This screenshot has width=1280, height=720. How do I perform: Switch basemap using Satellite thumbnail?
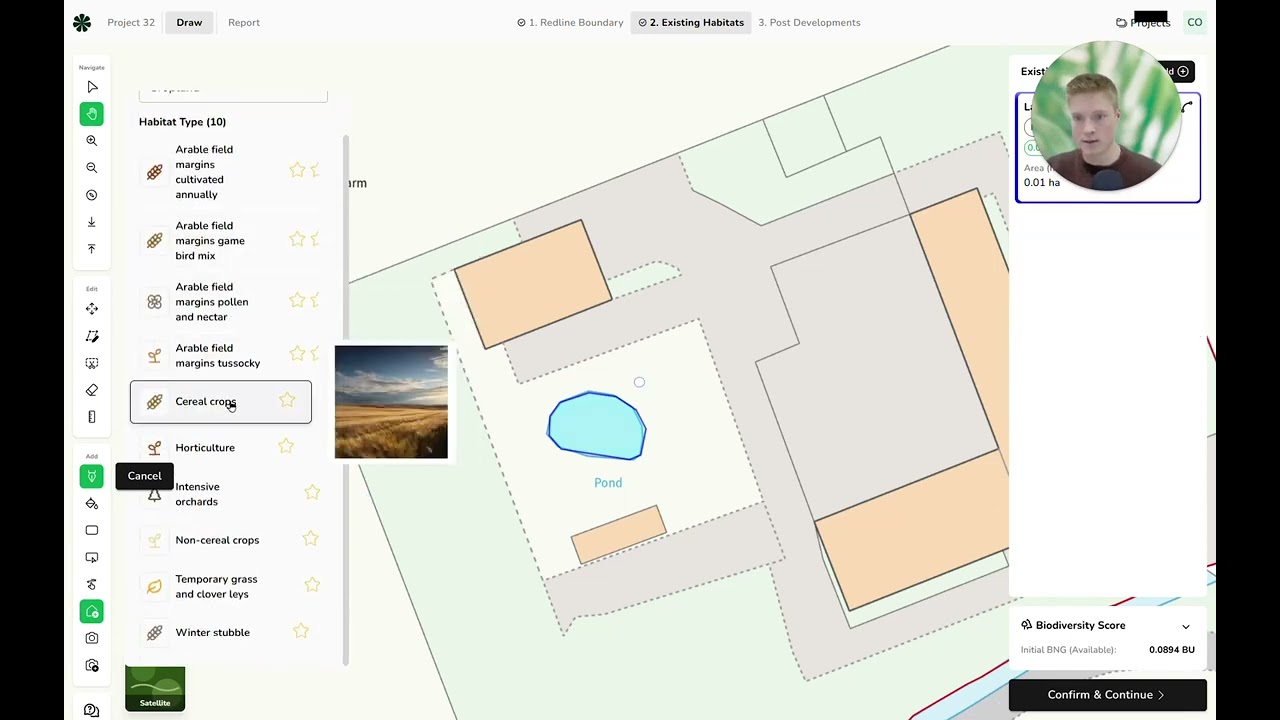(155, 688)
